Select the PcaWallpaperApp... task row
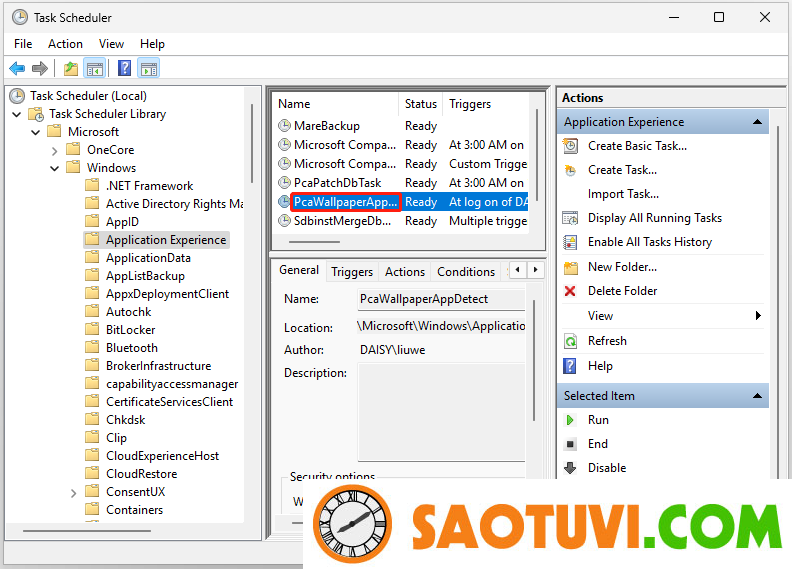792x569 pixels. pos(403,202)
